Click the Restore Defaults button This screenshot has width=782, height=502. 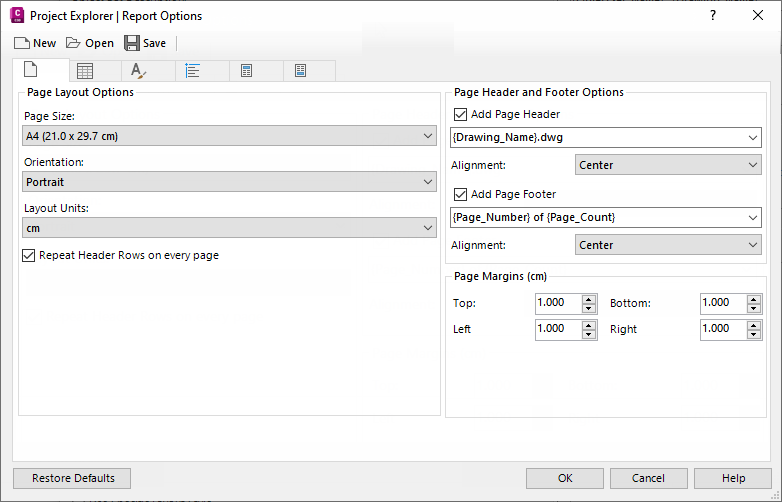(x=72, y=478)
